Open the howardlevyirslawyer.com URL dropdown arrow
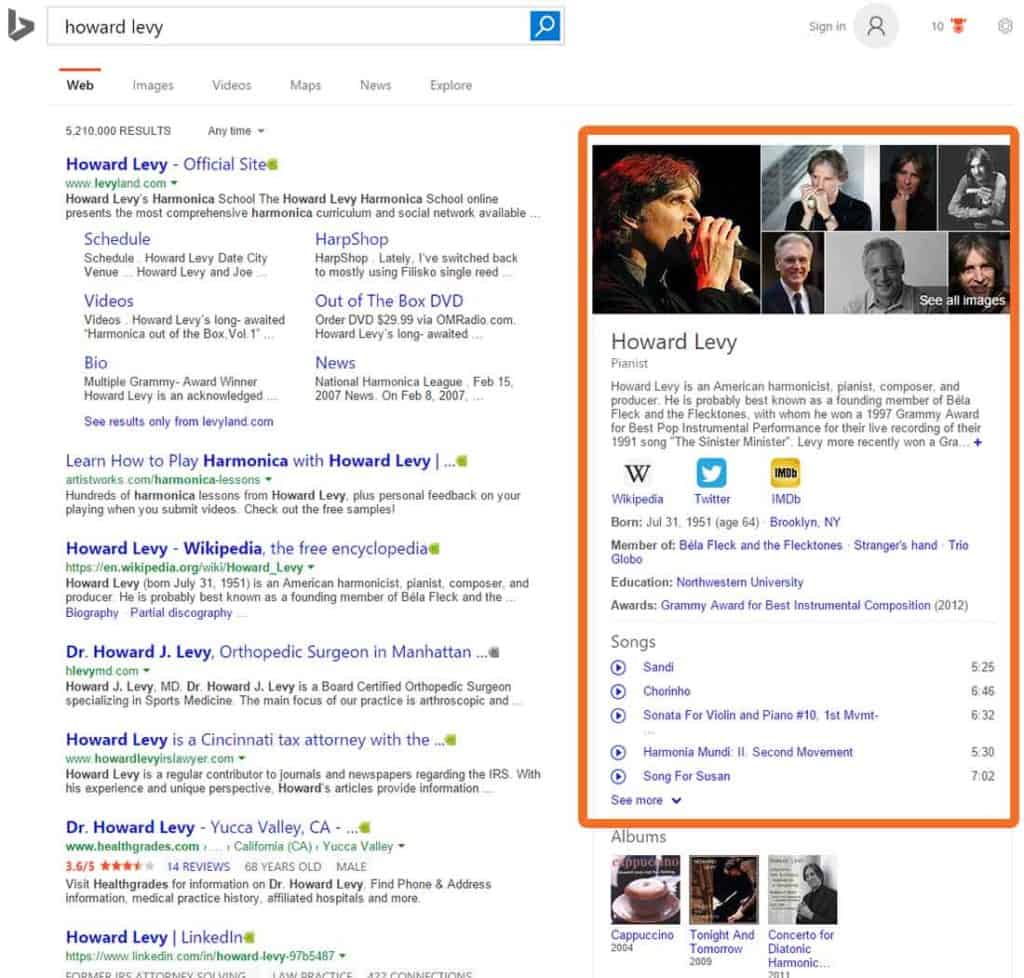The width and height of the screenshot is (1024, 978). [x=242, y=759]
